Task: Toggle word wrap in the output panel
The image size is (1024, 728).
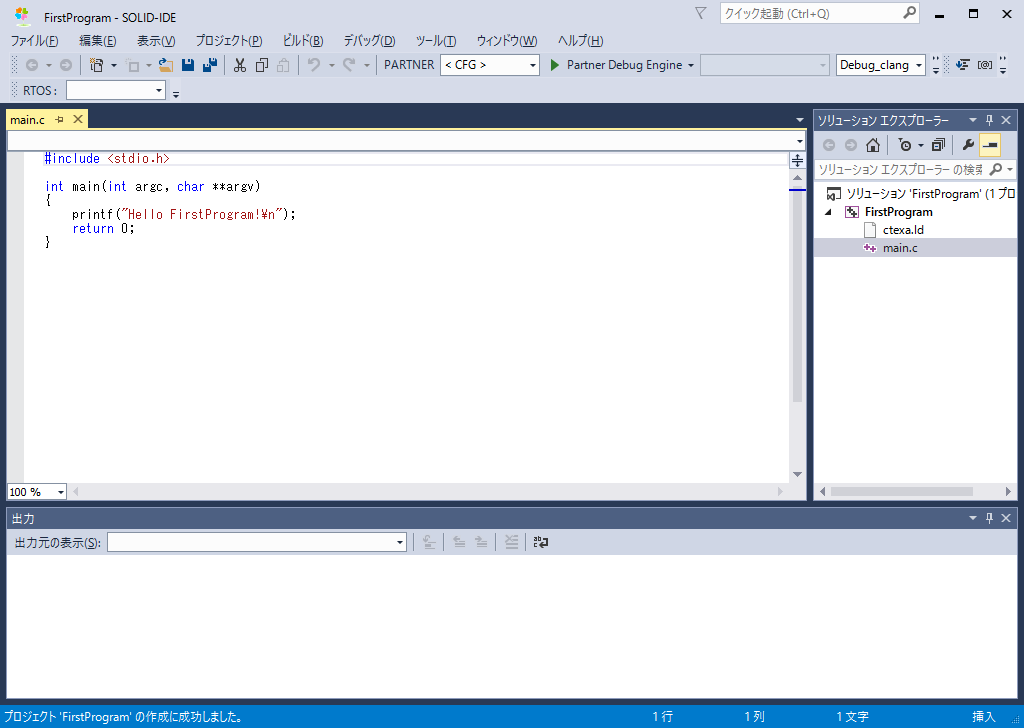Action: point(540,542)
